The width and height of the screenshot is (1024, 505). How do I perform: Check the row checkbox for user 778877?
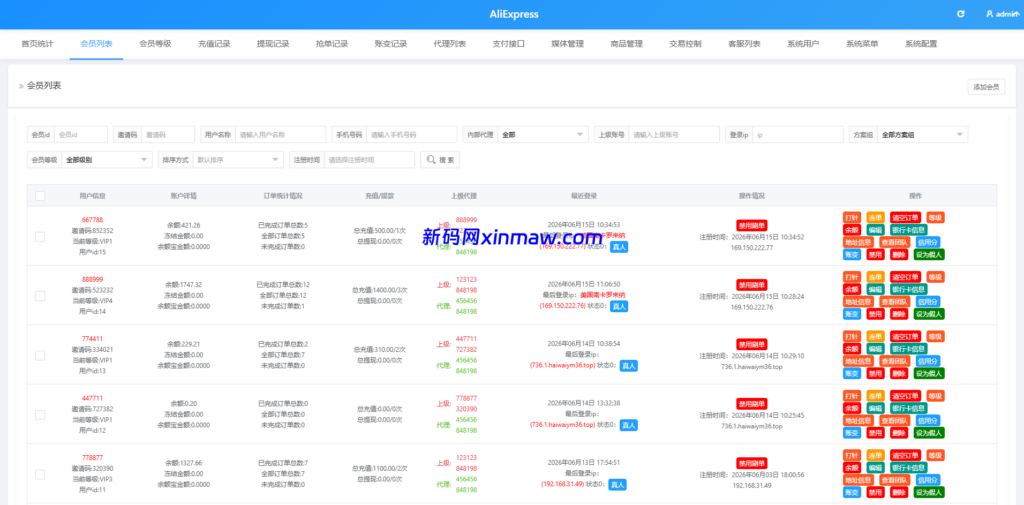40,474
